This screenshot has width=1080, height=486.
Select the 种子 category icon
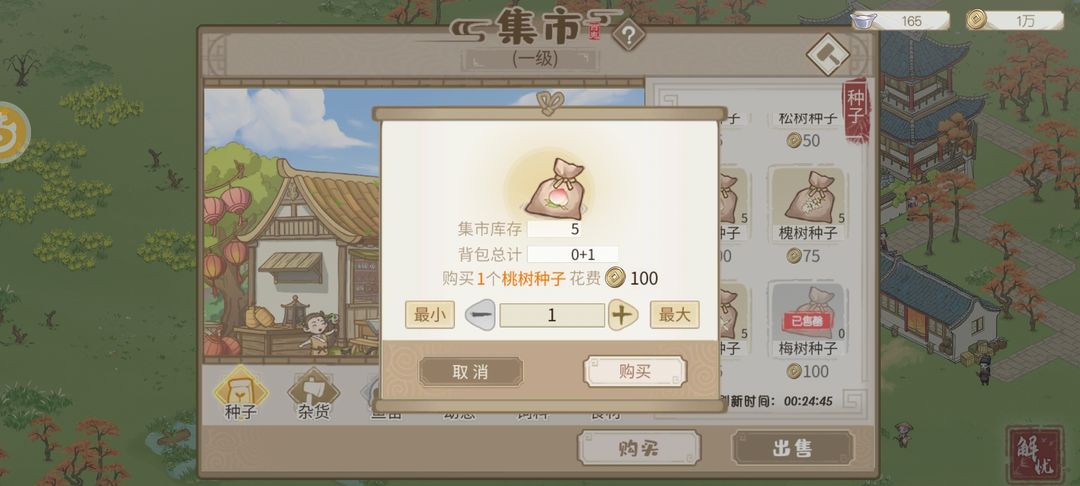point(240,393)
